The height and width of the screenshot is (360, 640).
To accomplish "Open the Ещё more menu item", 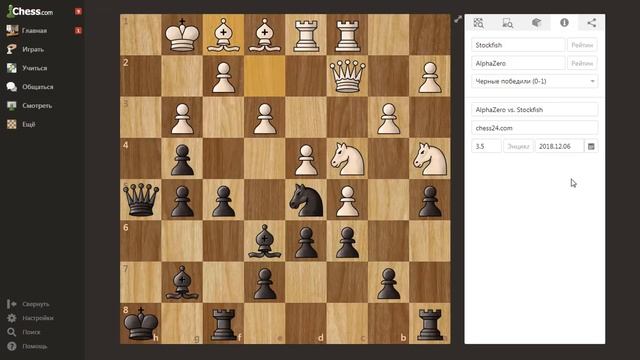I will (29, 124).
